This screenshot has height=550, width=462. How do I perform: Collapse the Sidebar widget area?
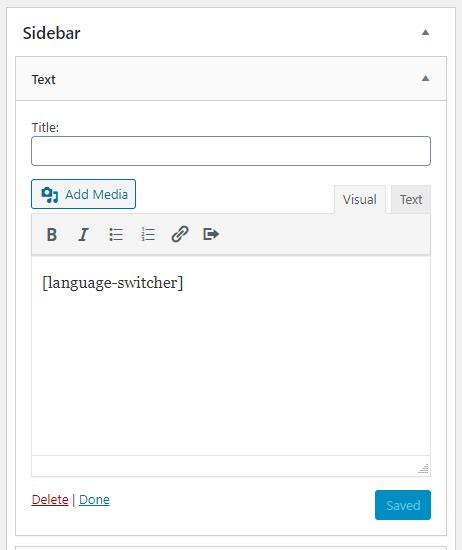point(425,33)
